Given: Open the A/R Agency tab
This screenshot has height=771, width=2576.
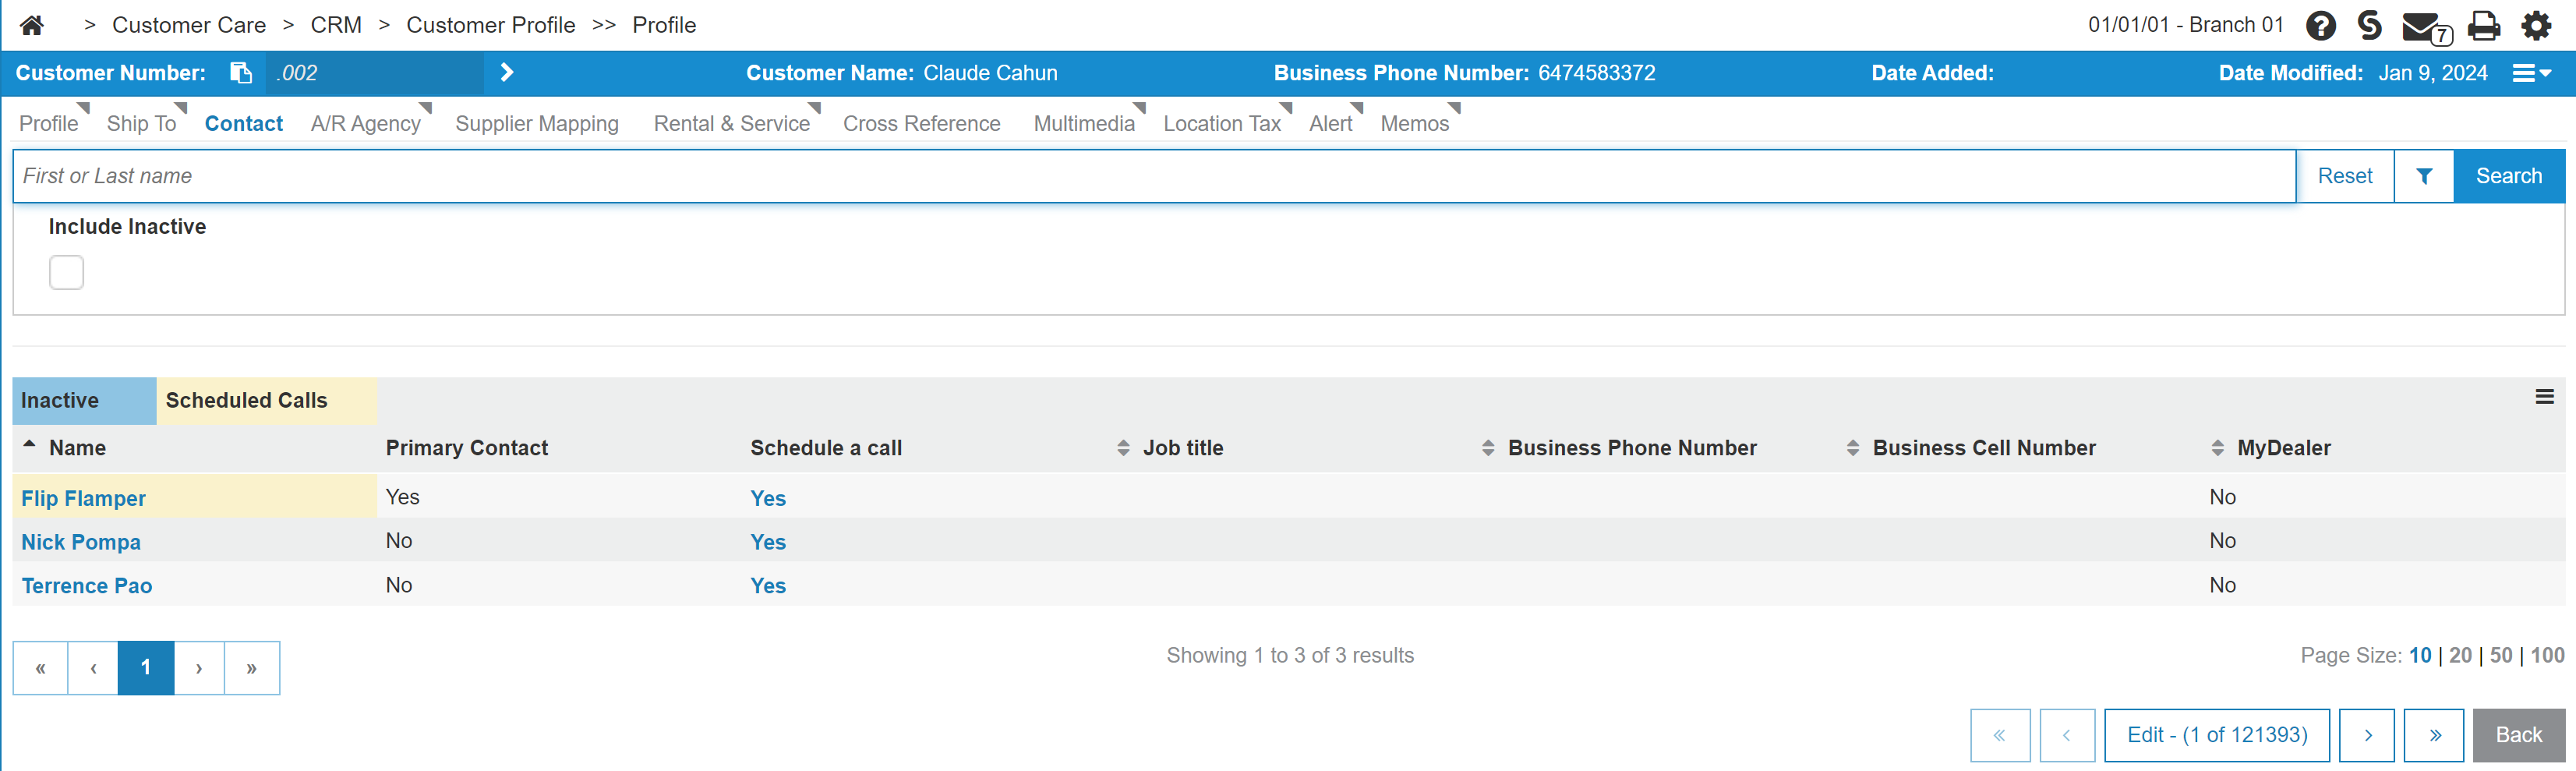Looking at the screenshot, I should click(x=366, y=124).
